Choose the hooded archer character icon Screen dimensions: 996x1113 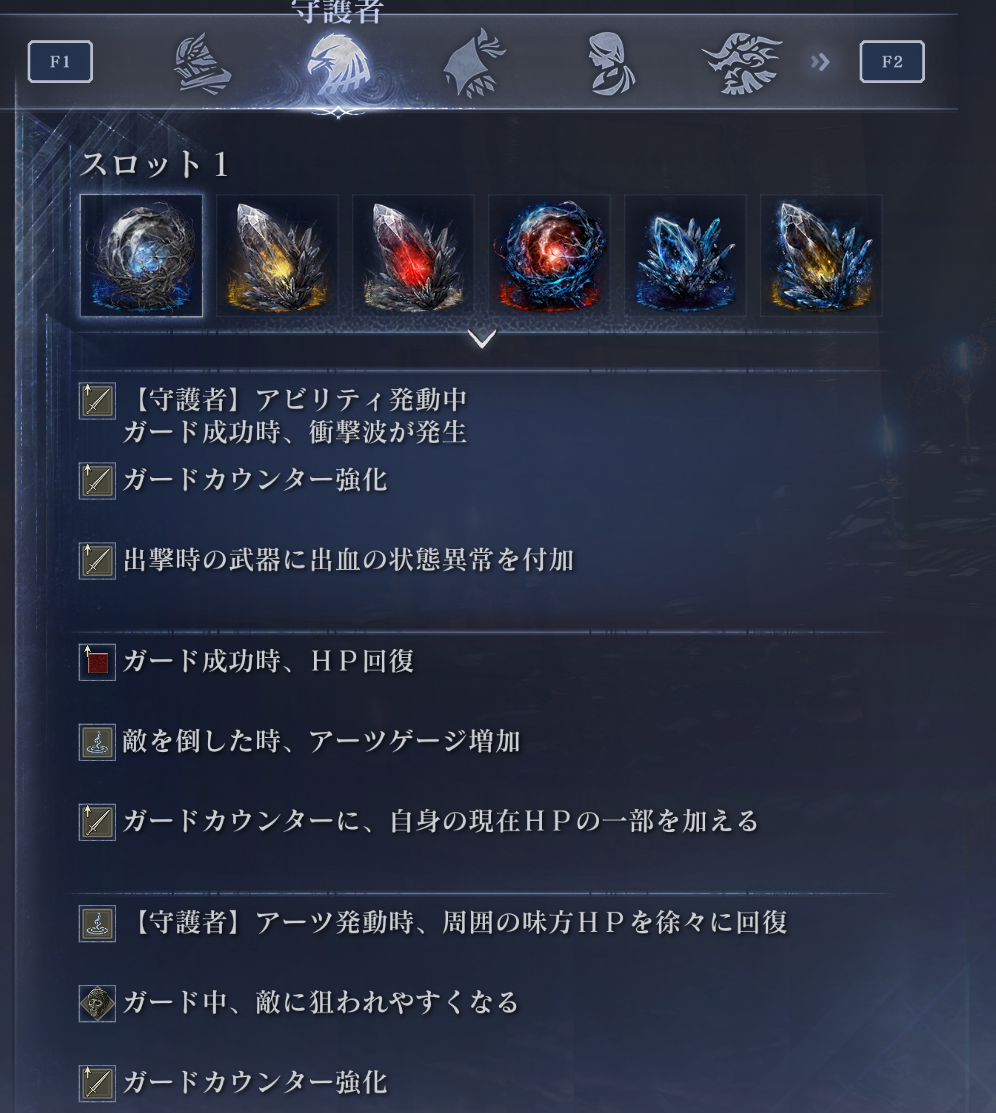tap(474, 62)
